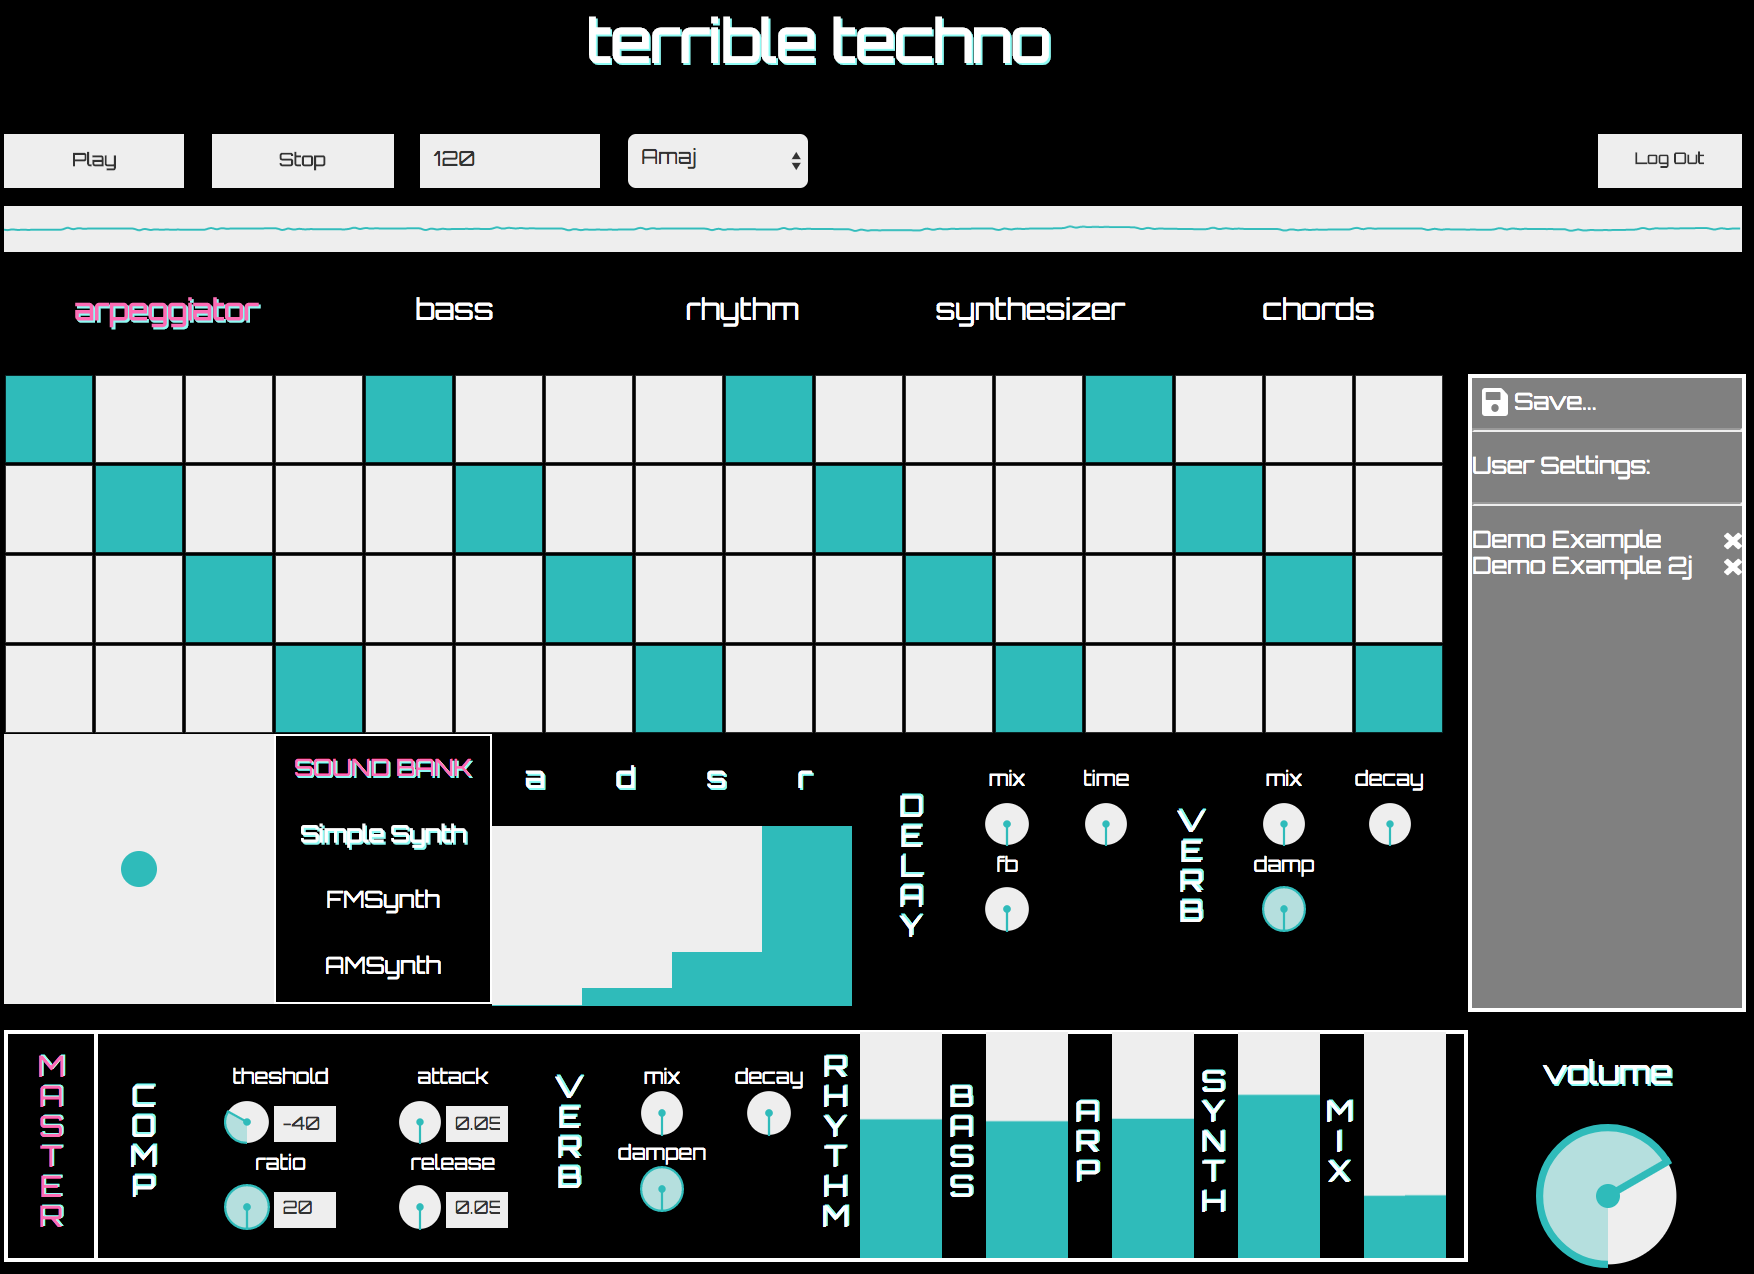Click the Play button
The width and height of the screenshot is (1754, 1274).
pyautogui.click(x=94, y=160)
